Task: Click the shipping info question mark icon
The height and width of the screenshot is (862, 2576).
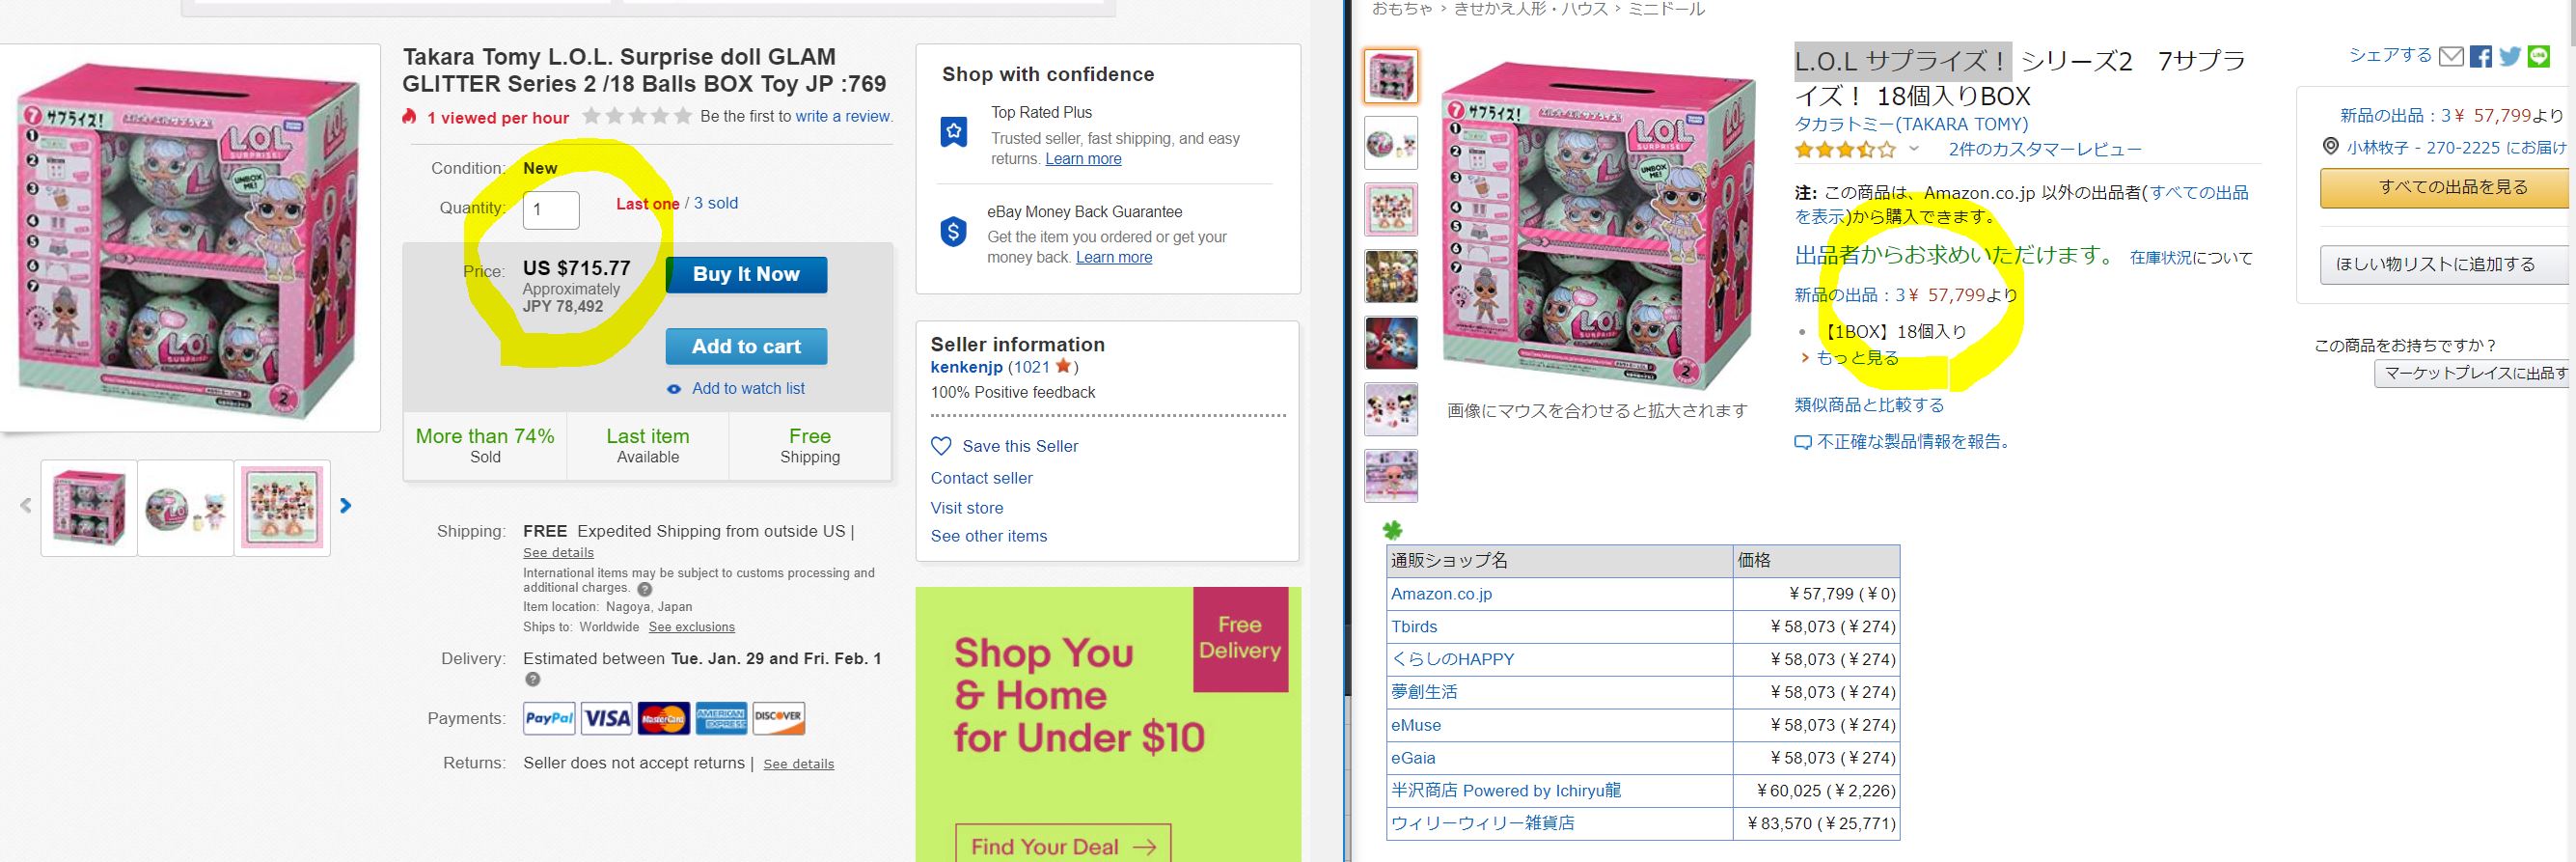Action: 645,589
